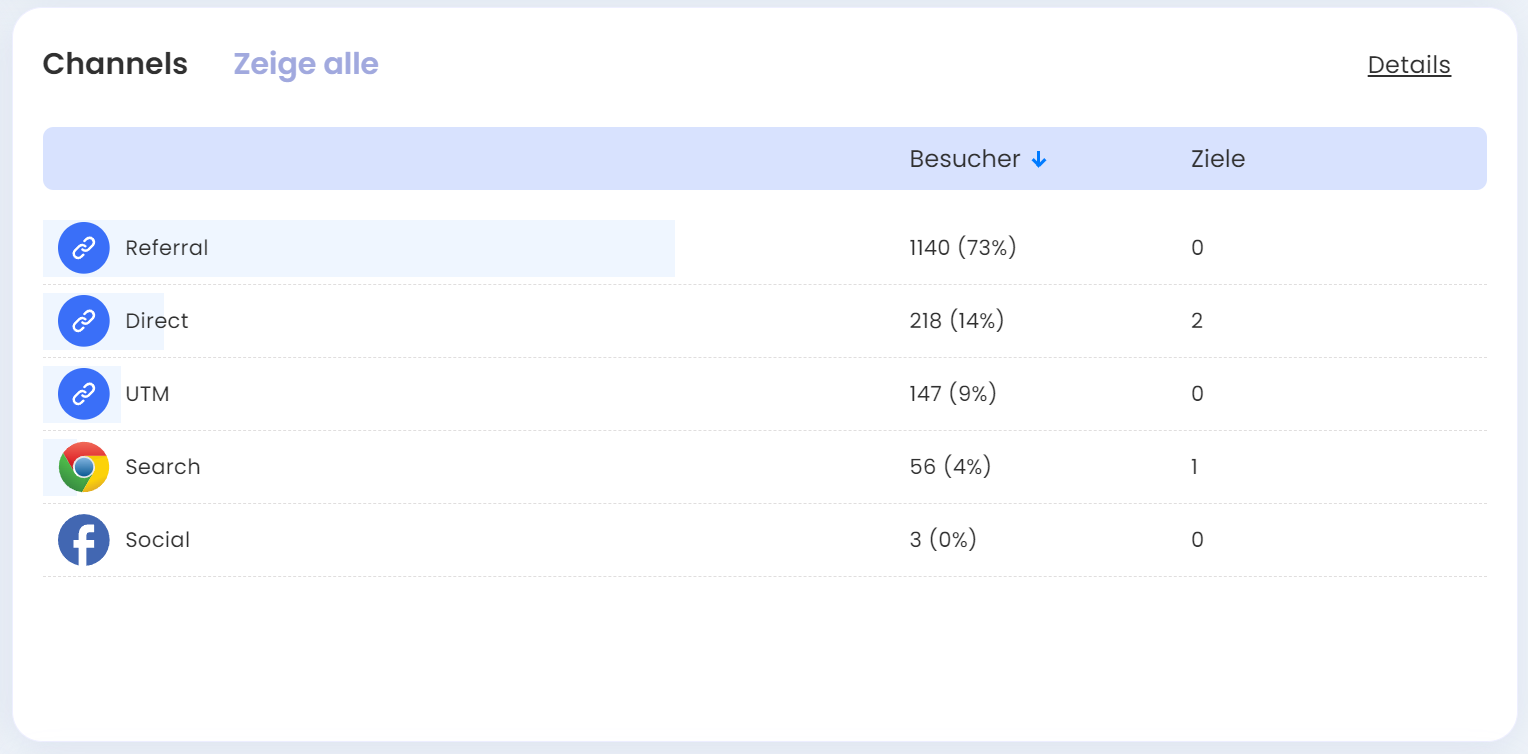Toggle sorting on the Ziele column
The width and height of the screenshot is (1528, 754).
[x=1217, y=159]
